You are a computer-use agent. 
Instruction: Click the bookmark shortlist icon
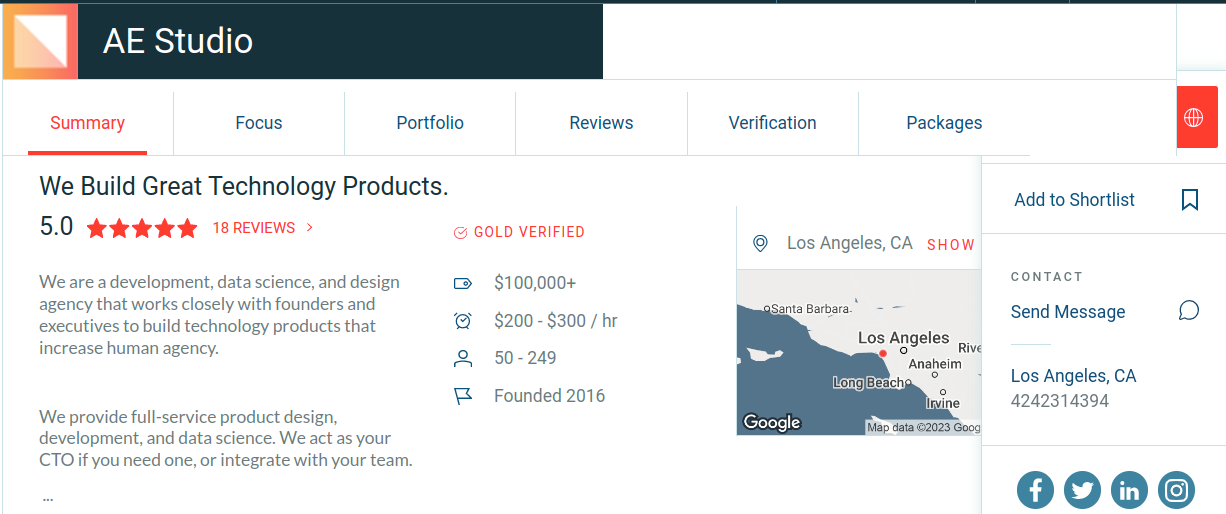coord(1189,200)
